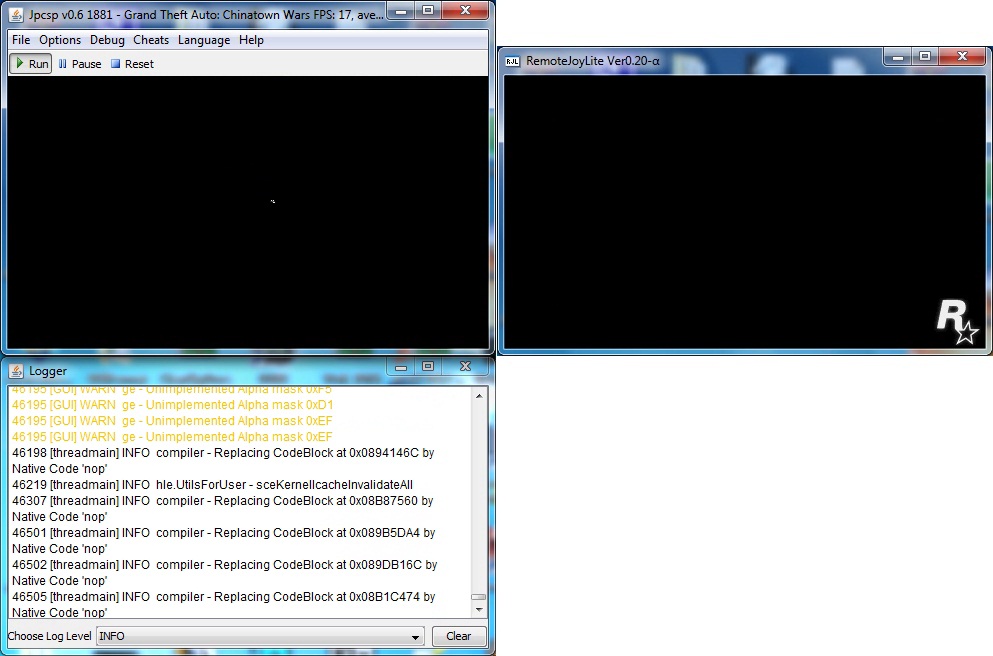Open the Options menu

(x=60, y=40)
